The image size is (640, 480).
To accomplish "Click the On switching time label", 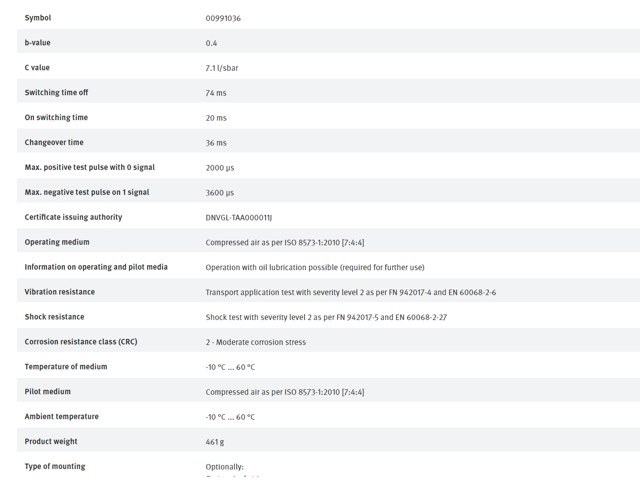I will [x=56, y=118].
